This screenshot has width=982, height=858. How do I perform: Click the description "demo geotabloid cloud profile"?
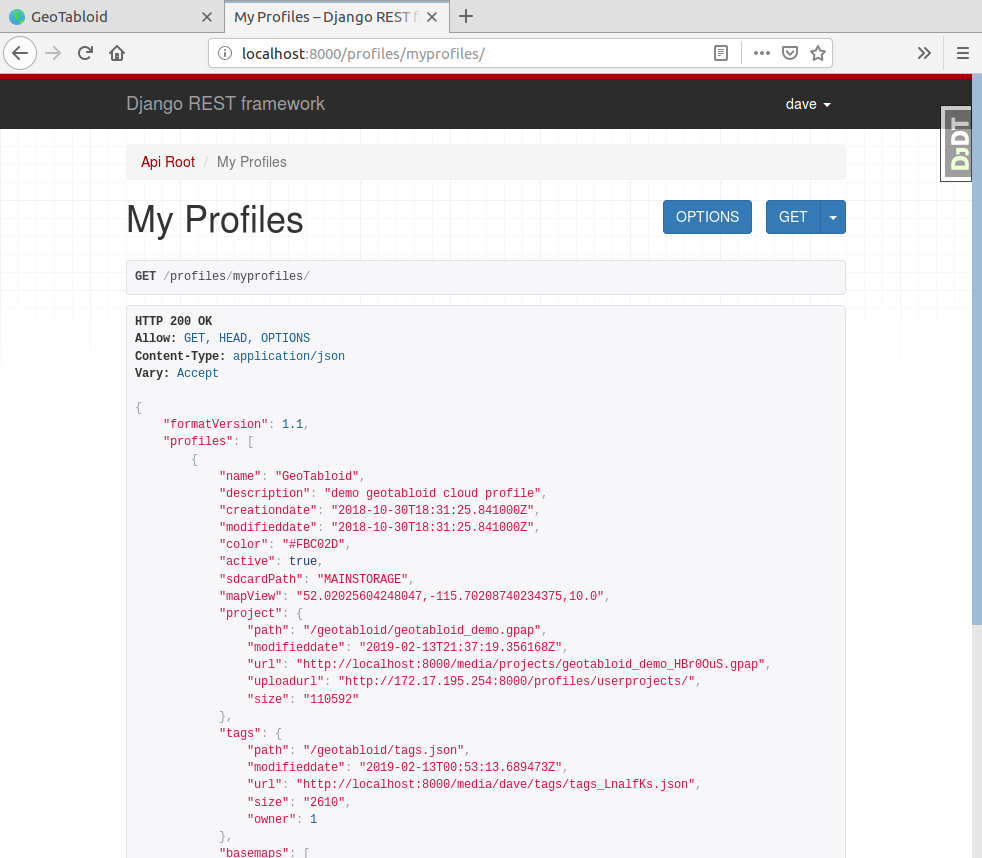tap(432, 494)
